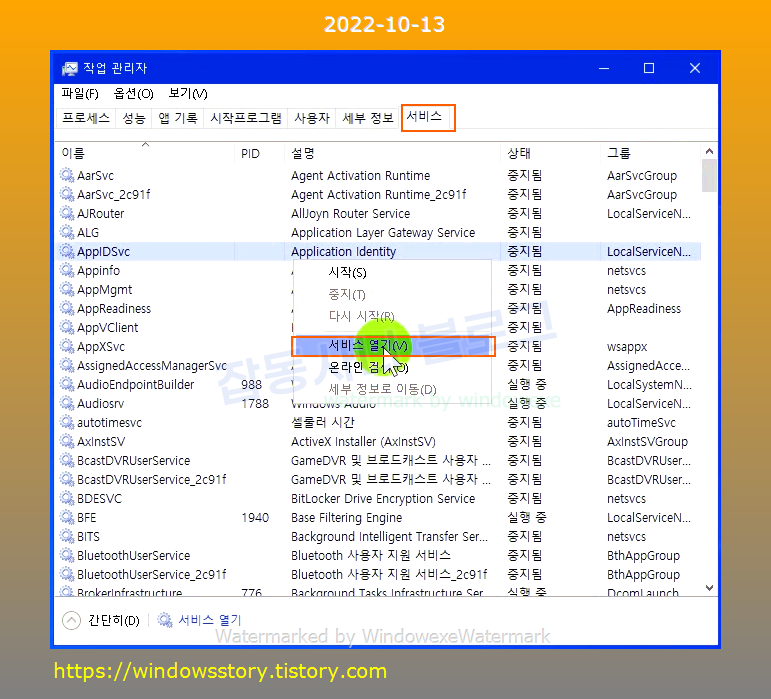Select the autoTimeSvc group cell
Image resolution: width=771 pixels, height=699 pixels.
[641, 423]
